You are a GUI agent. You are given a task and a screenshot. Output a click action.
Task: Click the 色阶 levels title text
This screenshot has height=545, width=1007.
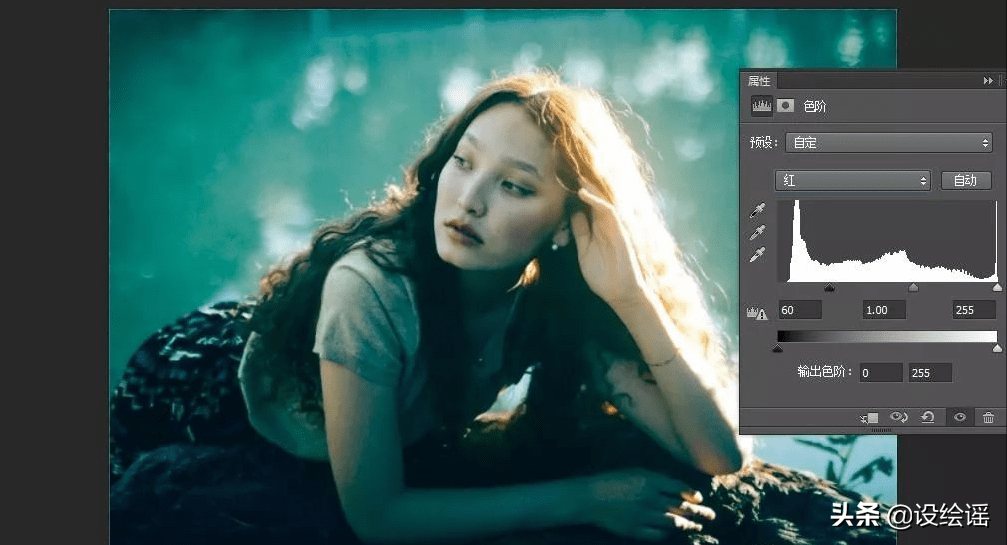tap(815, 106)
